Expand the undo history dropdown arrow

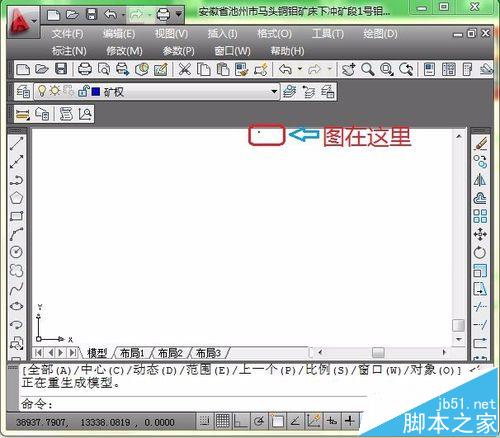tap(300, 69)
